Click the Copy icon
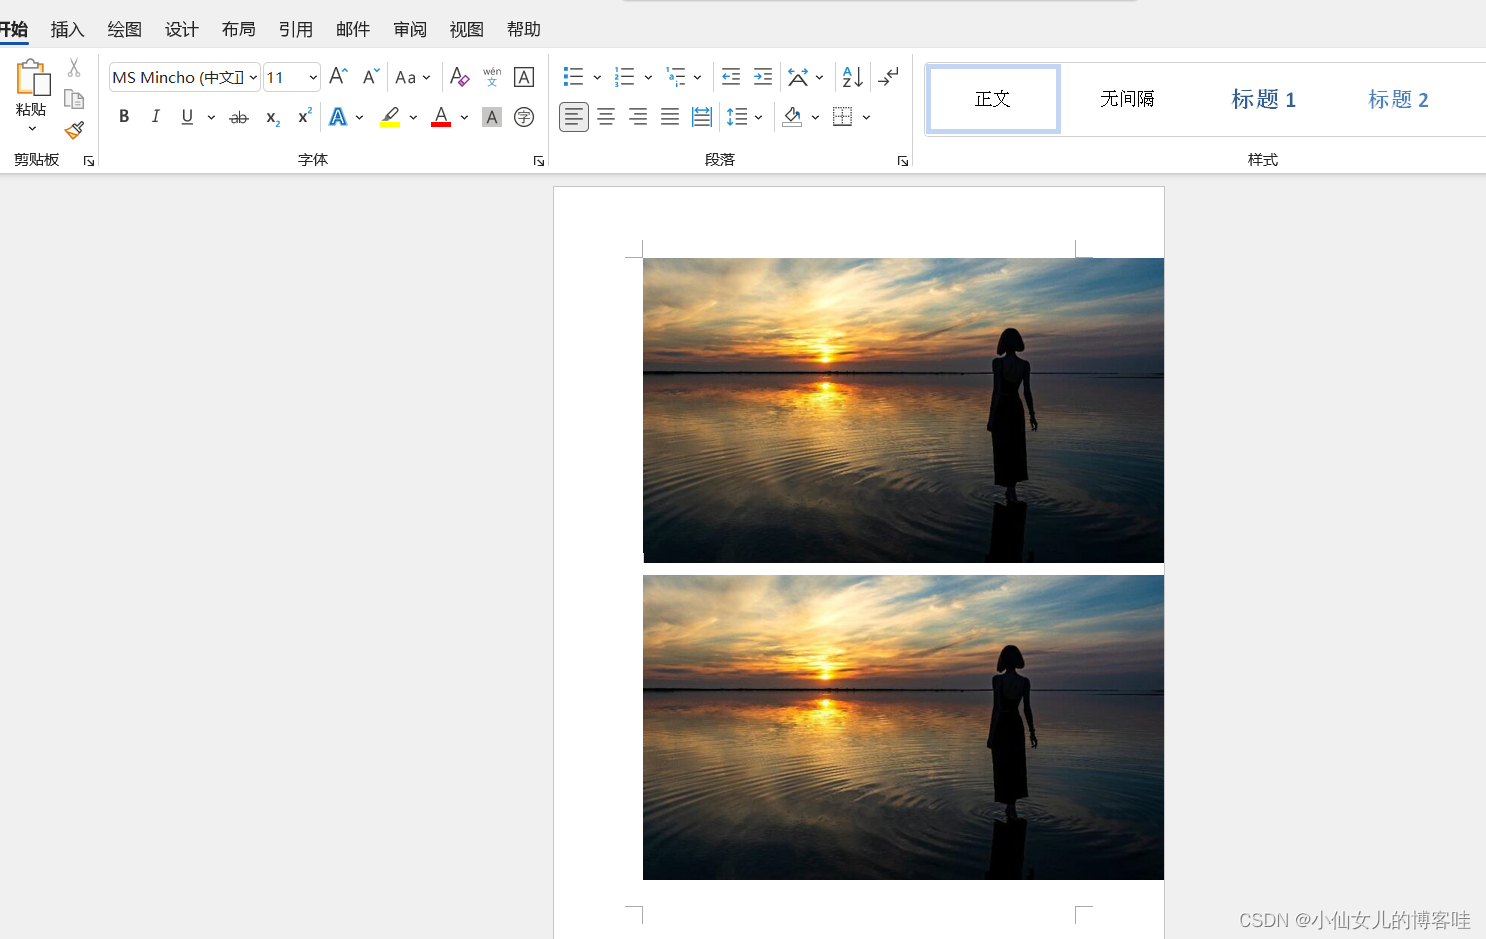The height and width of the screenshot is (939, 1486). pos(73,98)
